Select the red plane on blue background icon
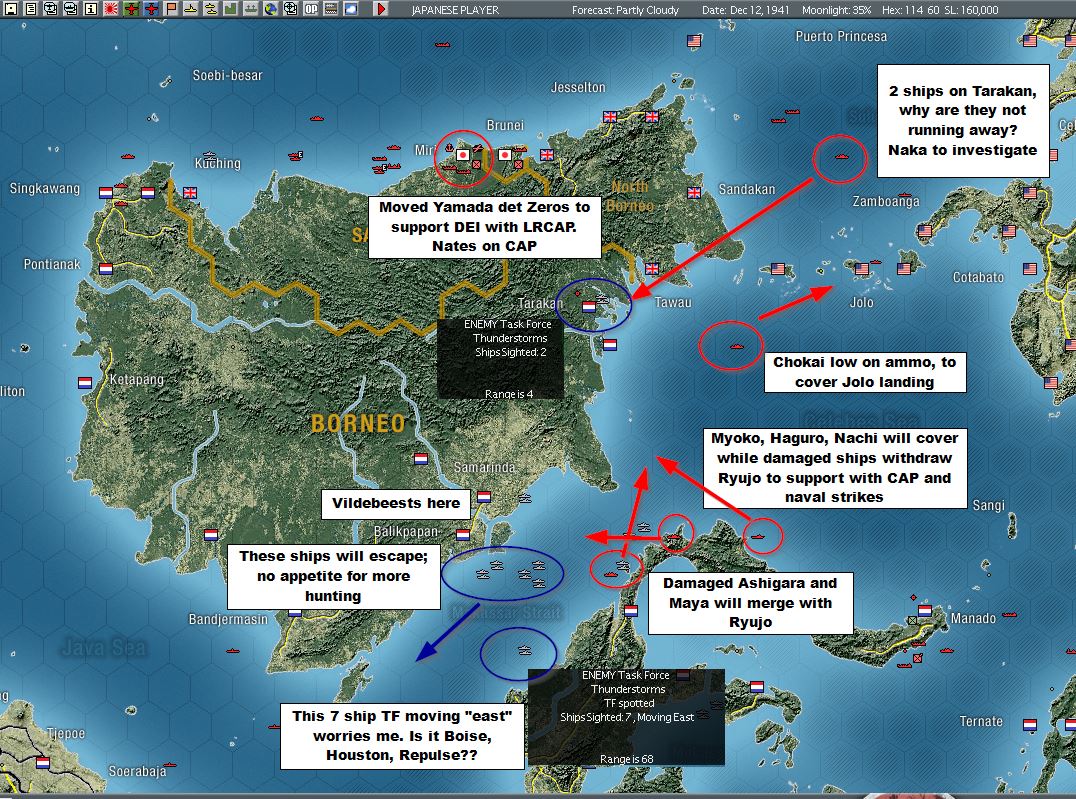This screenshot has width=1076, height=799. (150, 9)
